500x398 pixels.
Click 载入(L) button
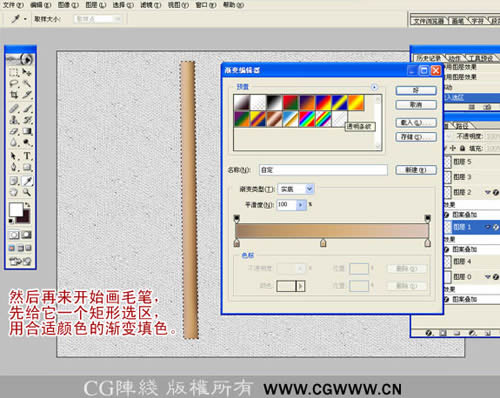tap(416, 123)
